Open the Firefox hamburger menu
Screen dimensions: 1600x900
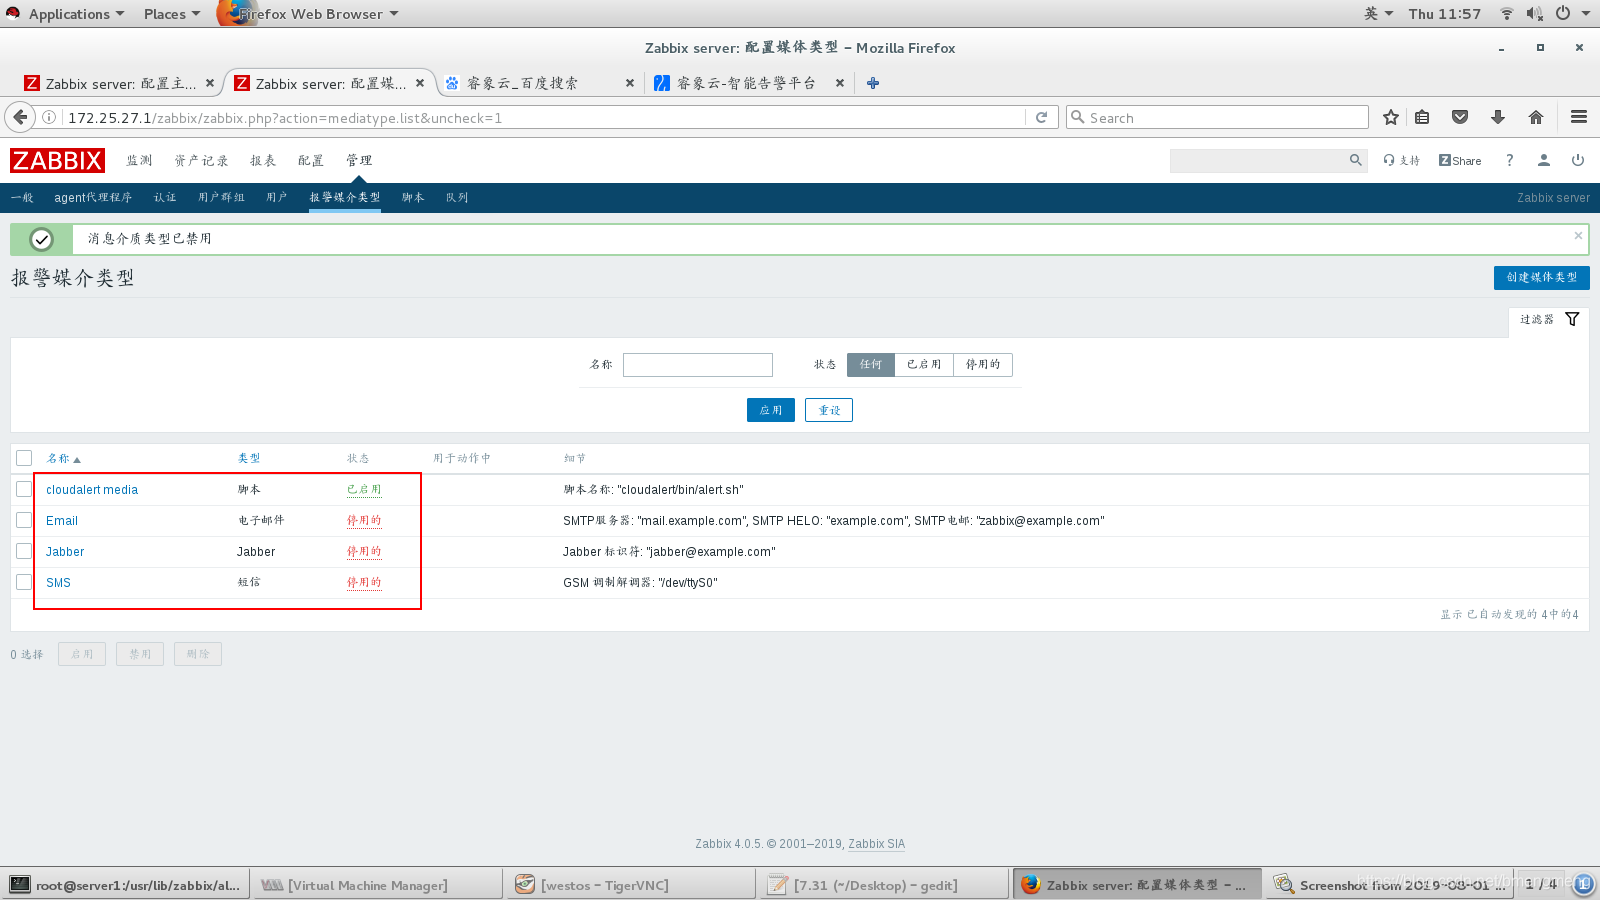1579,117
